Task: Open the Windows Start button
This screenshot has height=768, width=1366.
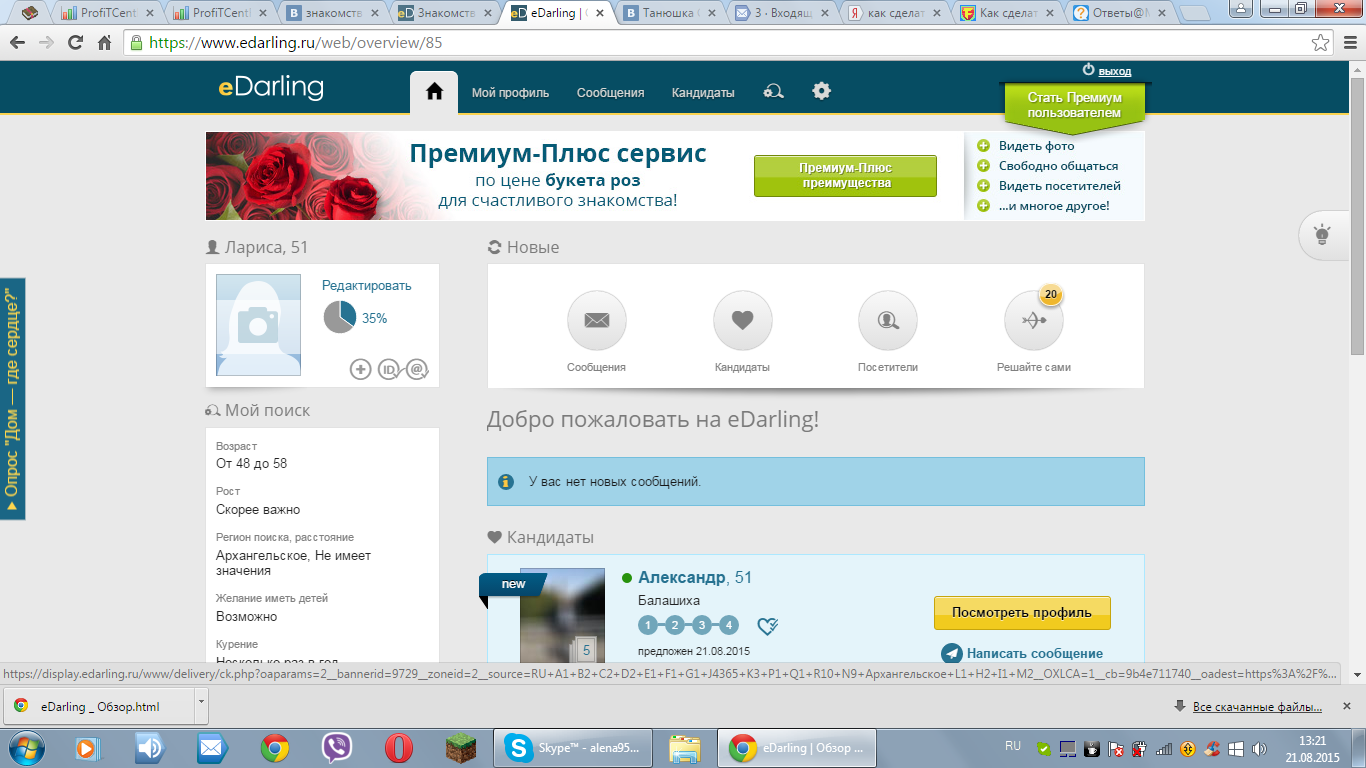Action: [28, 747]
